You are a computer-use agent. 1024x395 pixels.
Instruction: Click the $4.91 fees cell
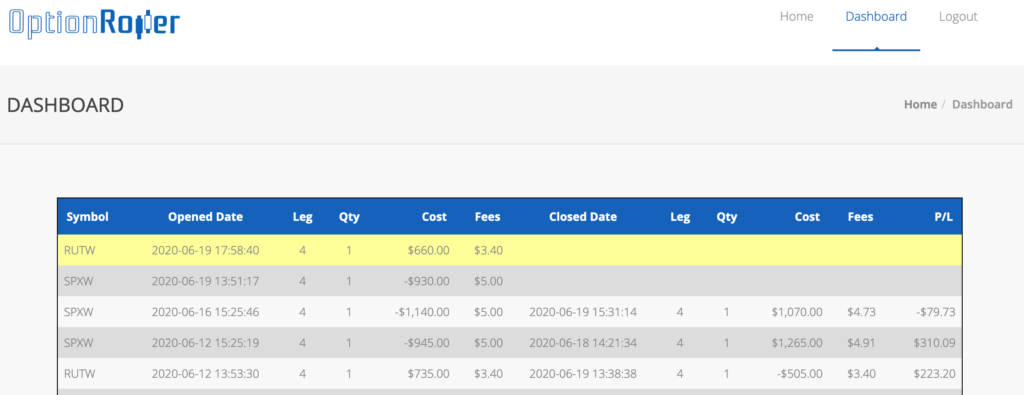click(860, 343)
